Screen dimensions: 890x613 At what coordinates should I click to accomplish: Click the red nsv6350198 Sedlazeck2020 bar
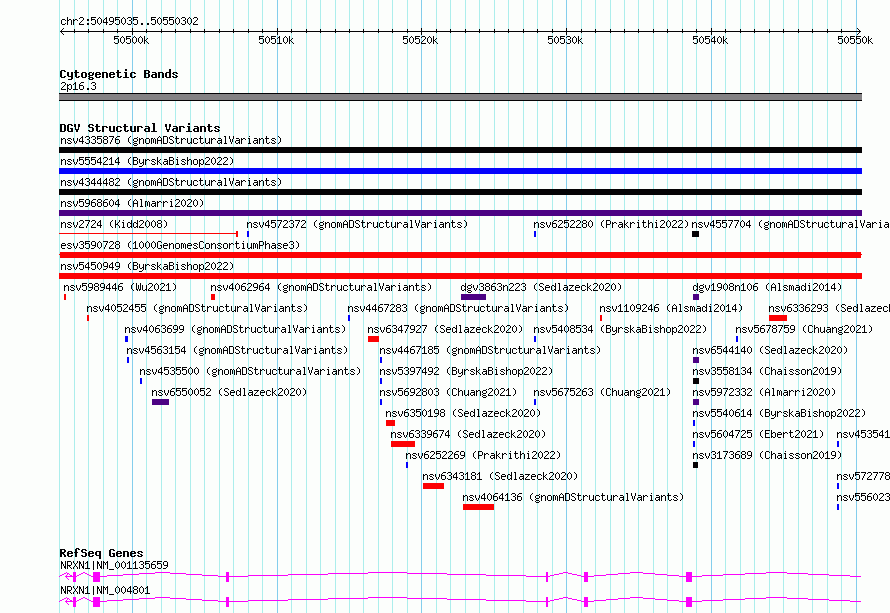[391, 423]
